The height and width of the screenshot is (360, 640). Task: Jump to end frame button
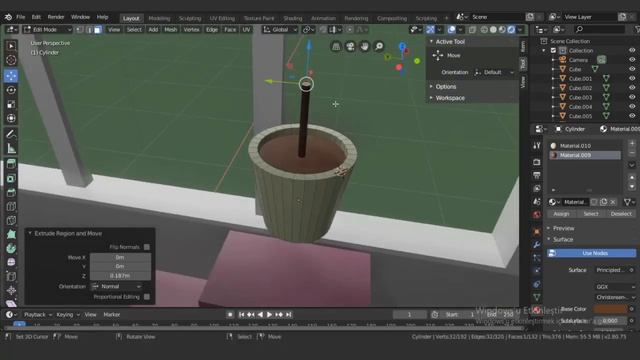coord(289,315)
